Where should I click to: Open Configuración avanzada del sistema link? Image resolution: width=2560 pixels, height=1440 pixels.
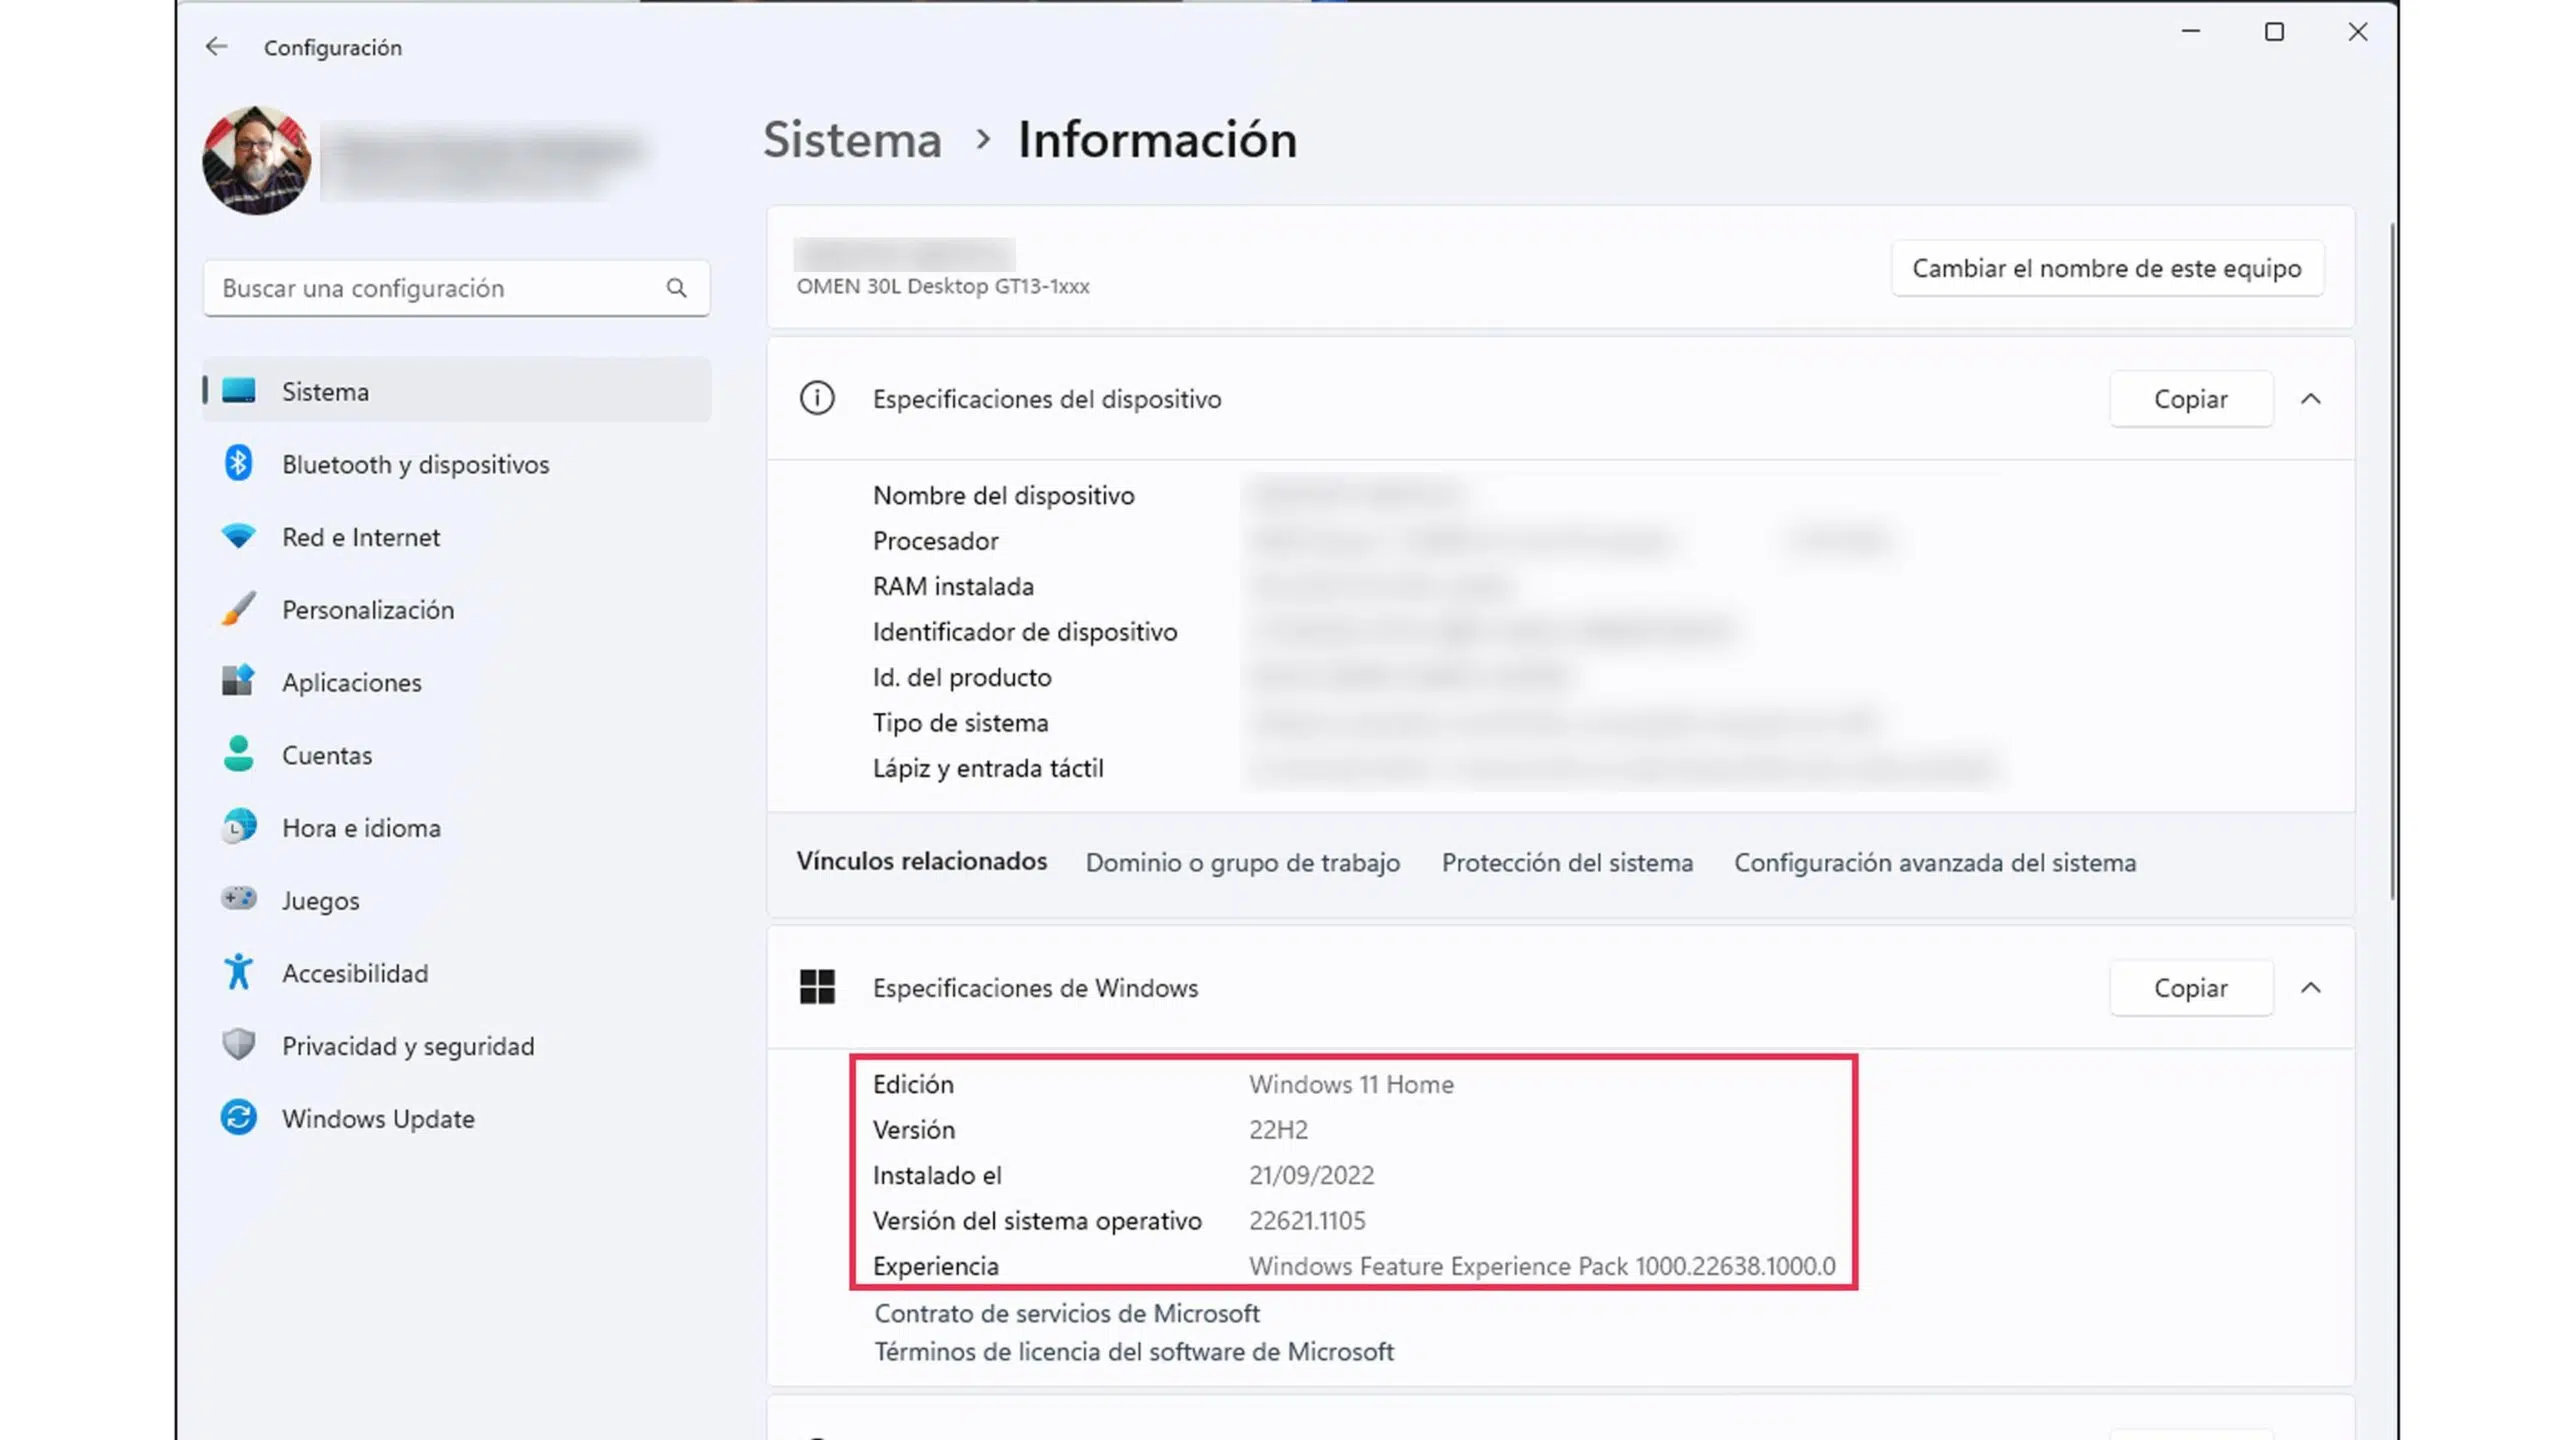1935,862
